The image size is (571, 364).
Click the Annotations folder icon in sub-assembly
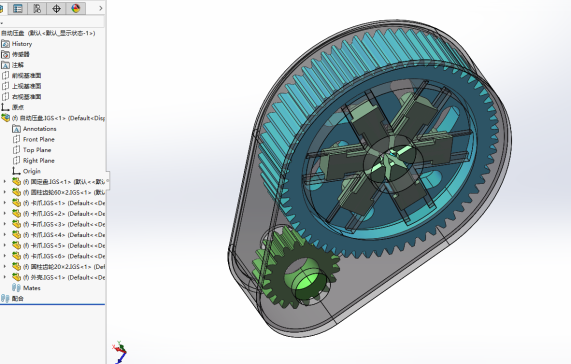click(16, 128)
